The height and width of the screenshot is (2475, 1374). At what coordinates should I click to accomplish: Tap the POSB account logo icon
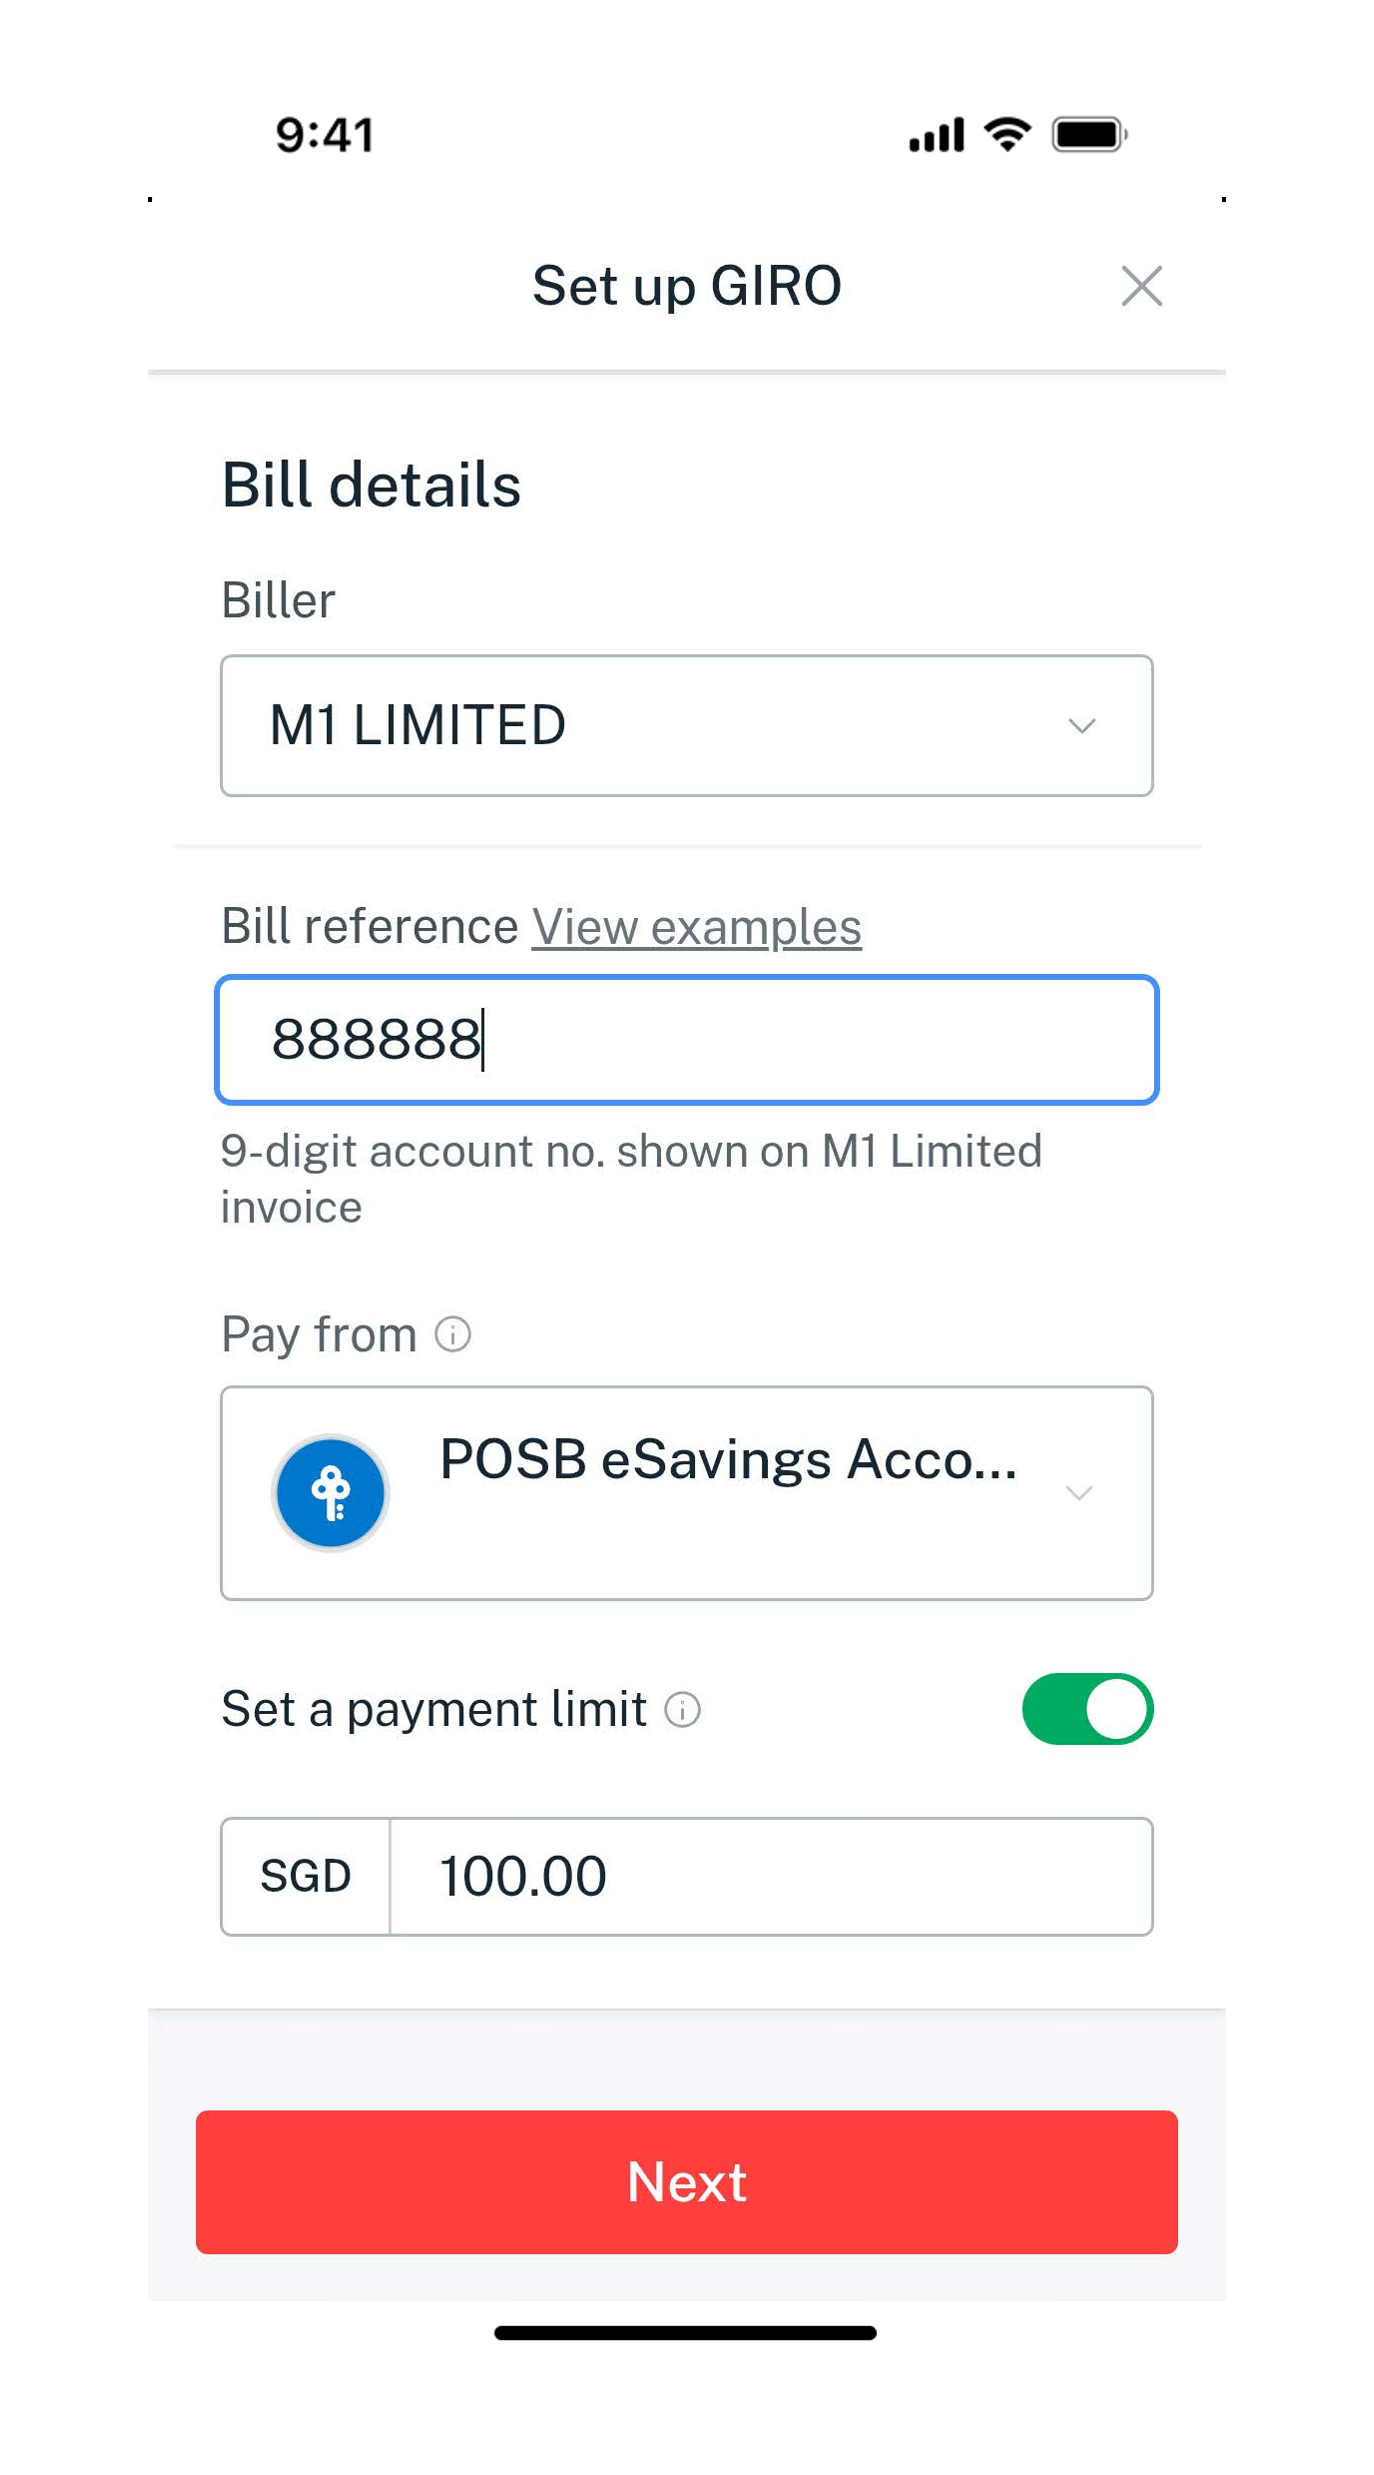coord(331,1493)
